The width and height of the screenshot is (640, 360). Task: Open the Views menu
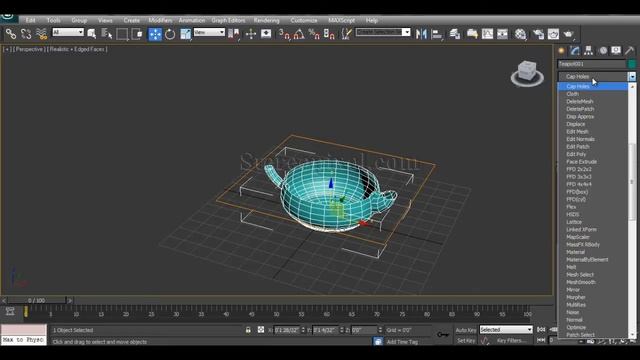tap(105, 20)
